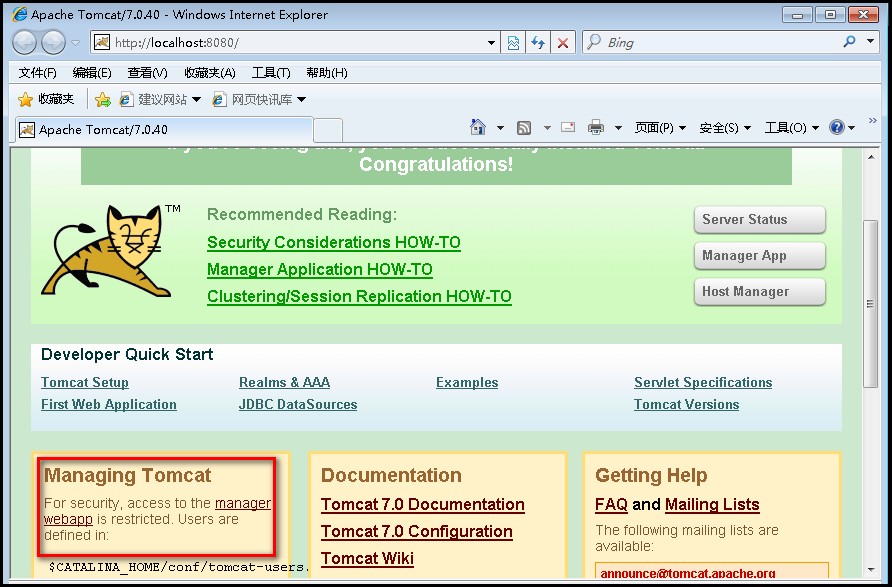Open the 工具(O) command menu
892x587 pixels.
[x=791, y=128]
